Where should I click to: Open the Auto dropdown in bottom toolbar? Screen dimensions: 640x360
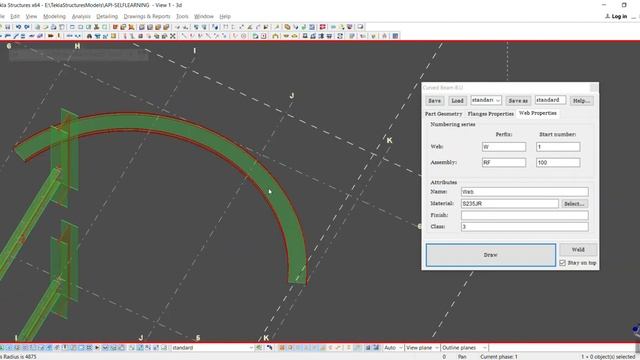tap(393, 348)
